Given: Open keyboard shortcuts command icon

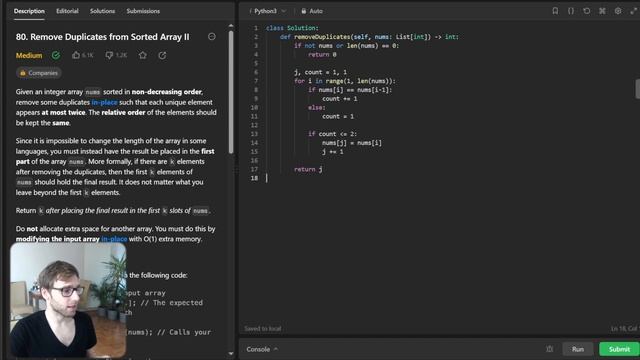Looking at the screenshot, I should [602, 11].
